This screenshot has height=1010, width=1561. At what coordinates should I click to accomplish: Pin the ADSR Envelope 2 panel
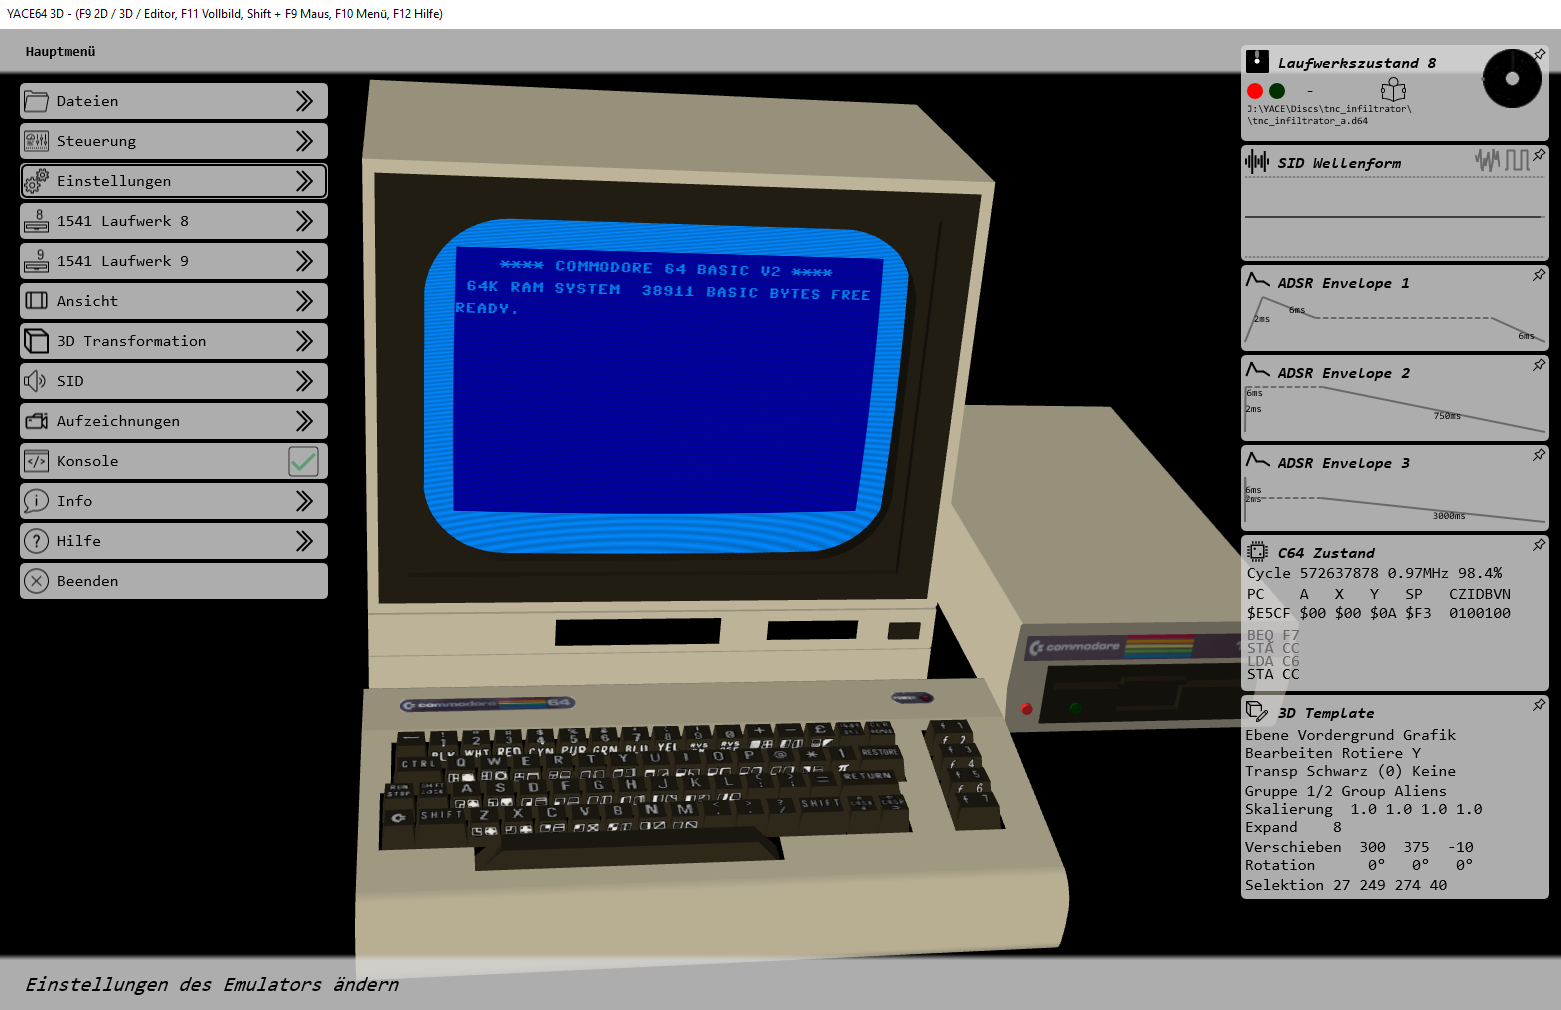(1540, 364)
